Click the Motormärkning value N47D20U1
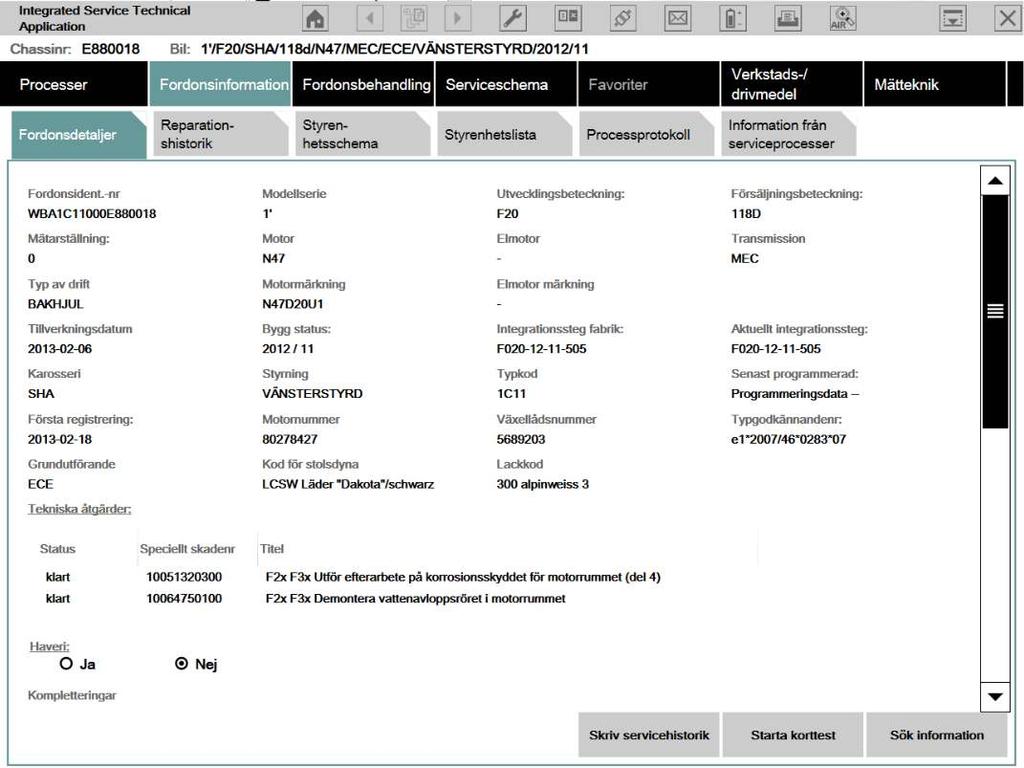The height and width of the screenshot is (768, 1024). 293,304
